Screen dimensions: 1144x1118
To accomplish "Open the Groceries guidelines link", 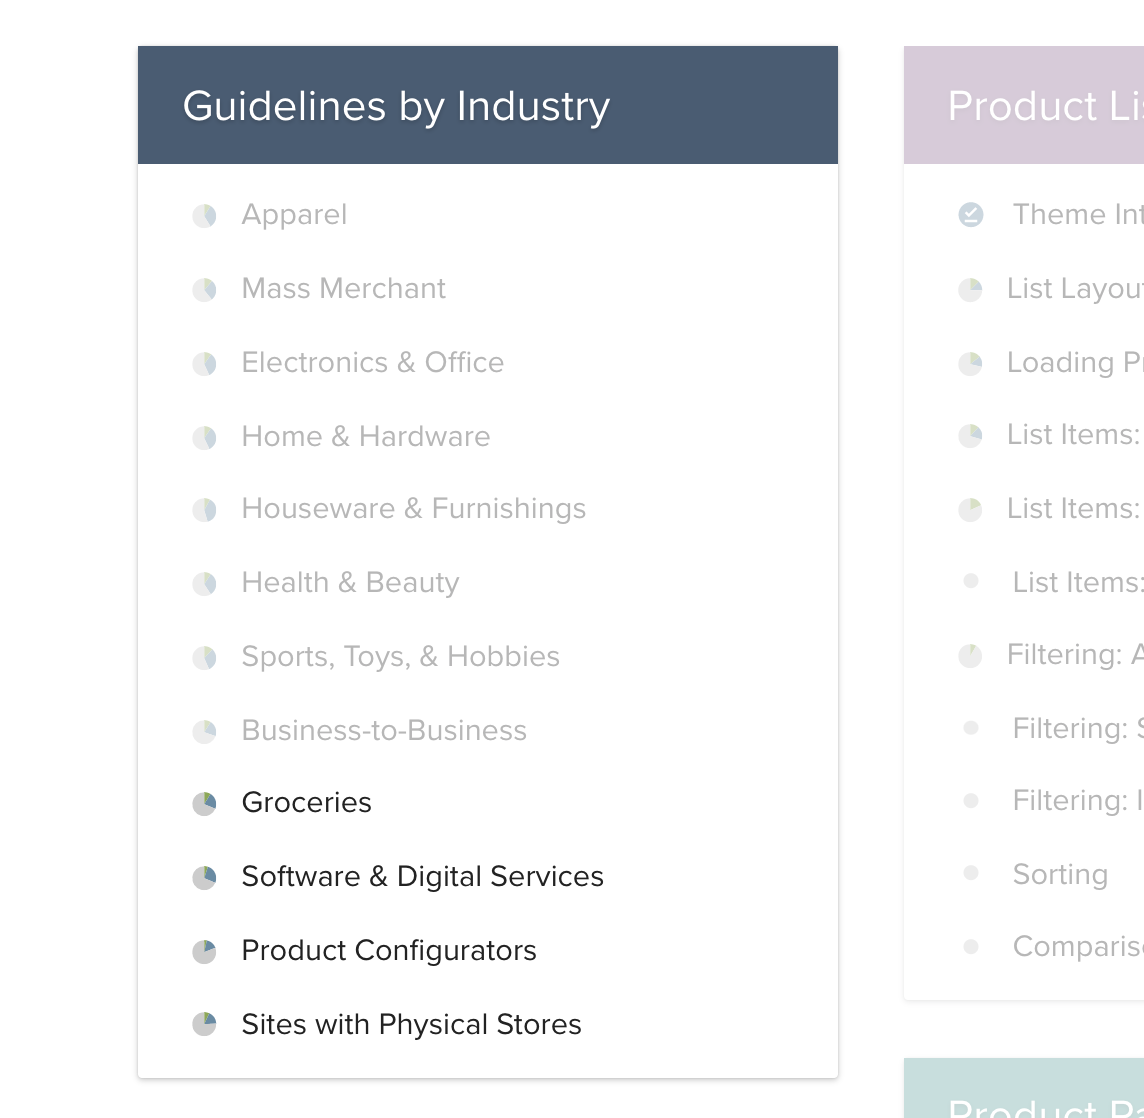I will [306, 803].
